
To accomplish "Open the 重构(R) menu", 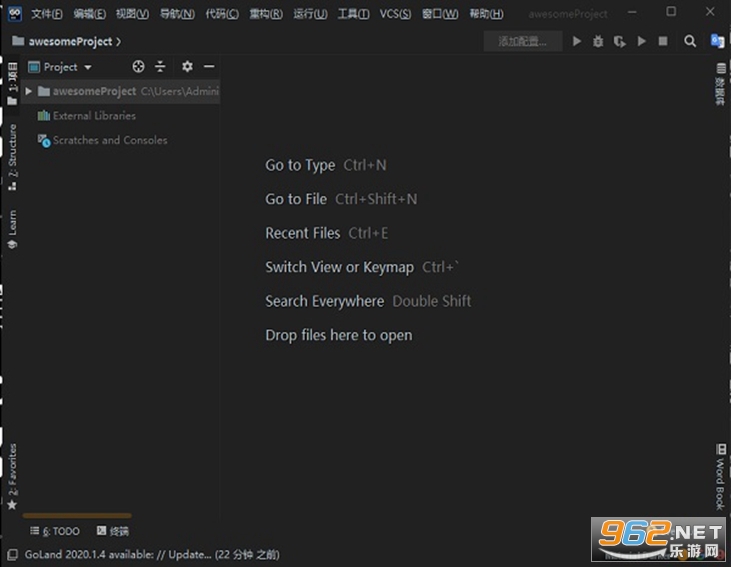I will coord(266,14).
